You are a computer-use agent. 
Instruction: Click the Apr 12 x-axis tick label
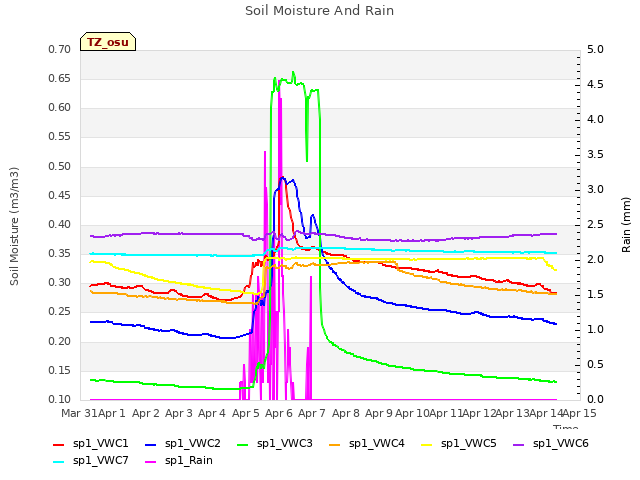[x=479, y=413]
